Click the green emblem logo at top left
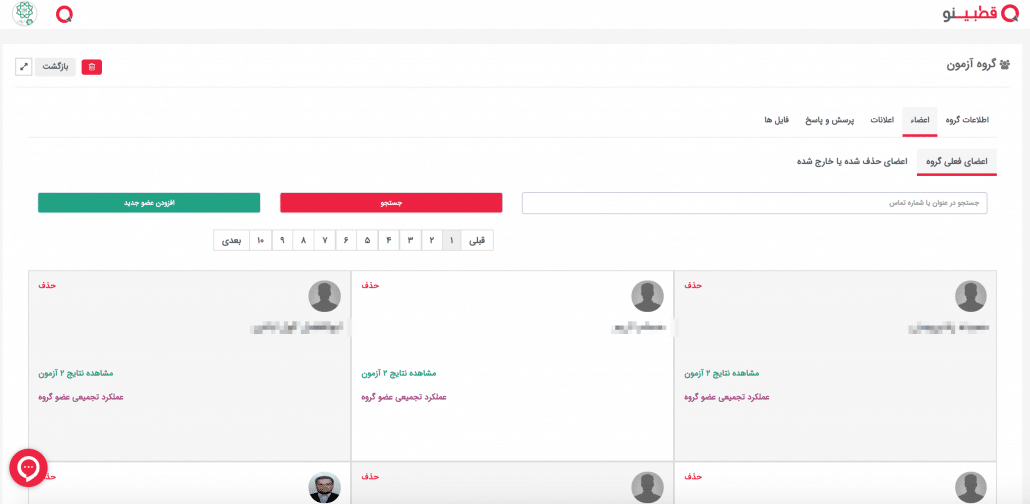The image size is (1030, 504). pos(23,14)
